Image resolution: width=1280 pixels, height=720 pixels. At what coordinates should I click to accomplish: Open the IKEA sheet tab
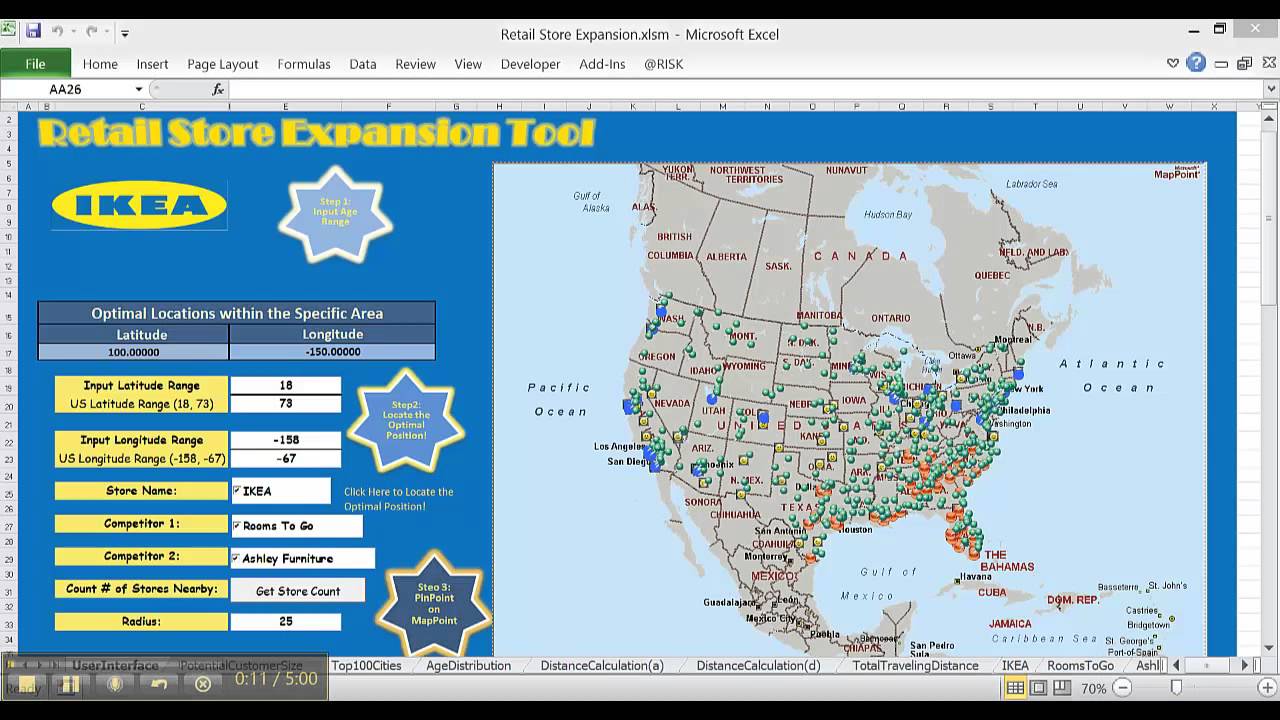(1015, 665)
